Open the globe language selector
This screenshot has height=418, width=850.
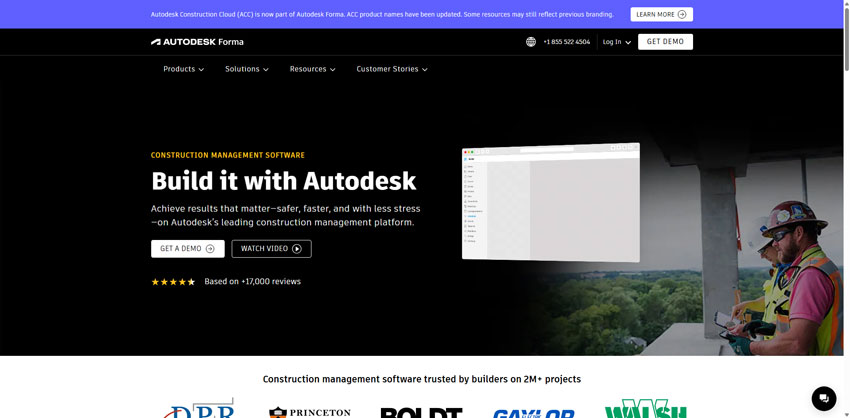pyautogui.click(x=531, y=42)
